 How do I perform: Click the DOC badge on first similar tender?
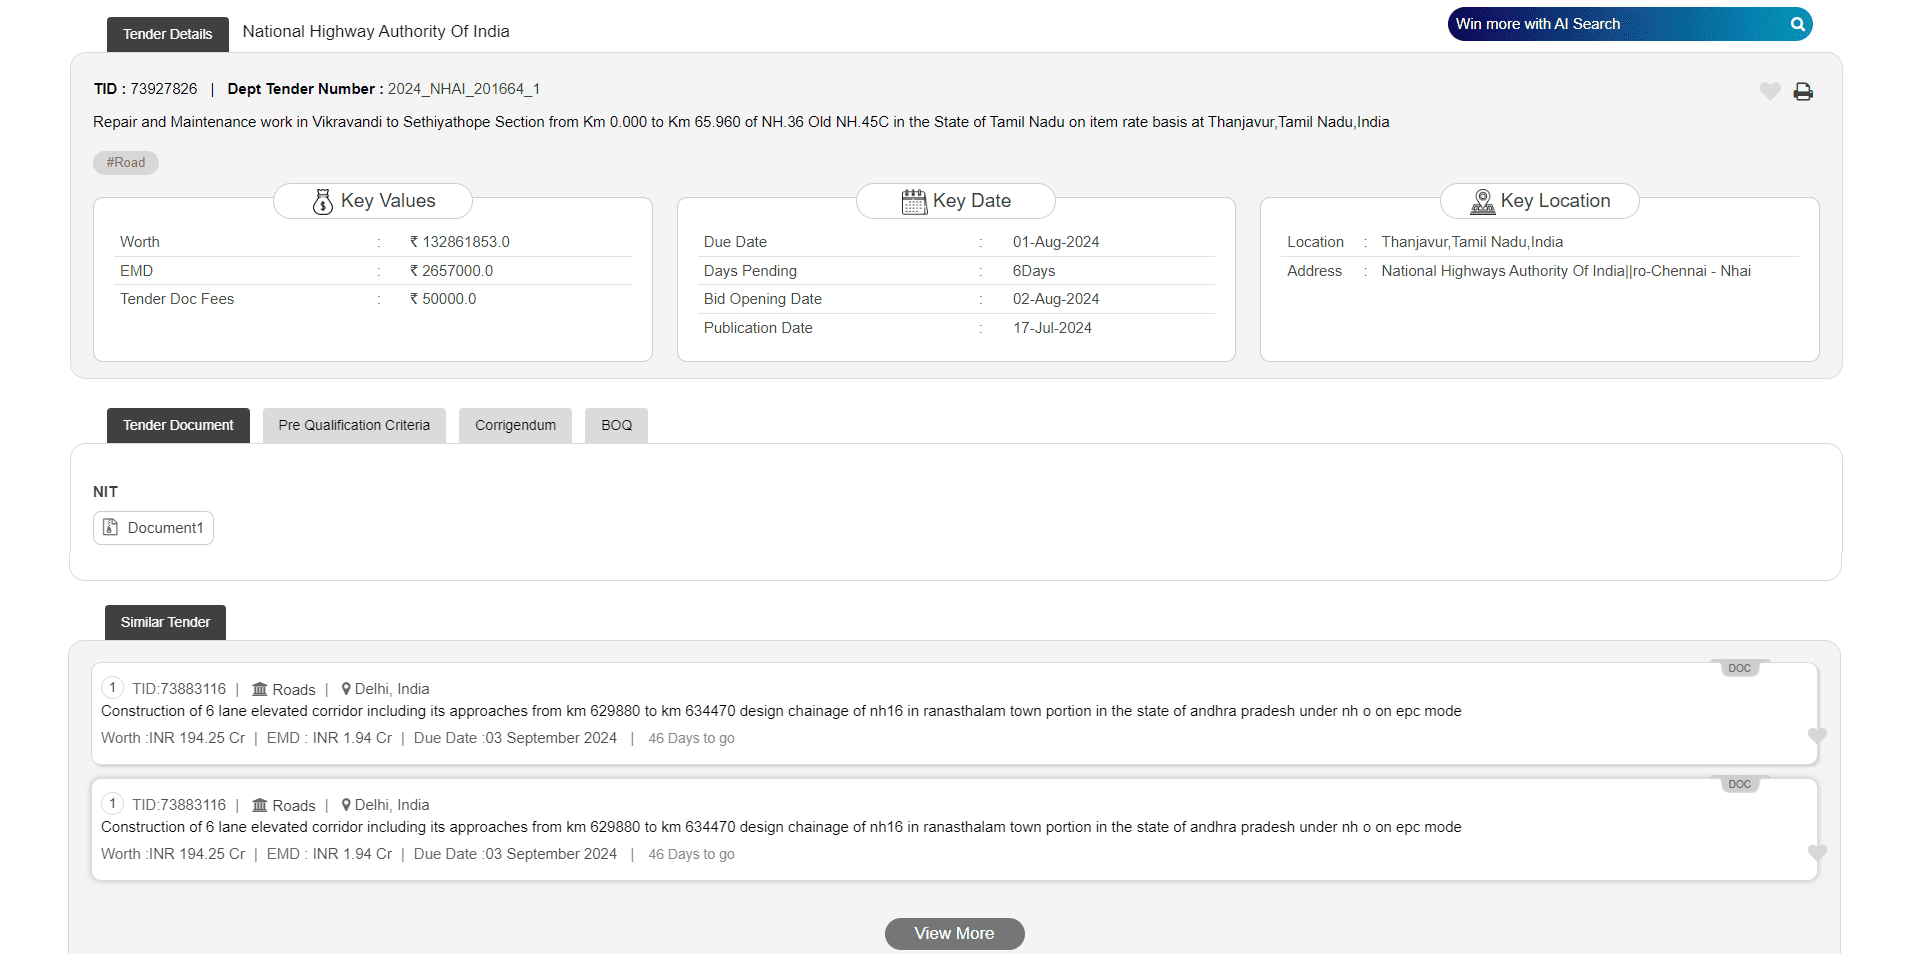pyautogui.click(x=1739, y=669)
